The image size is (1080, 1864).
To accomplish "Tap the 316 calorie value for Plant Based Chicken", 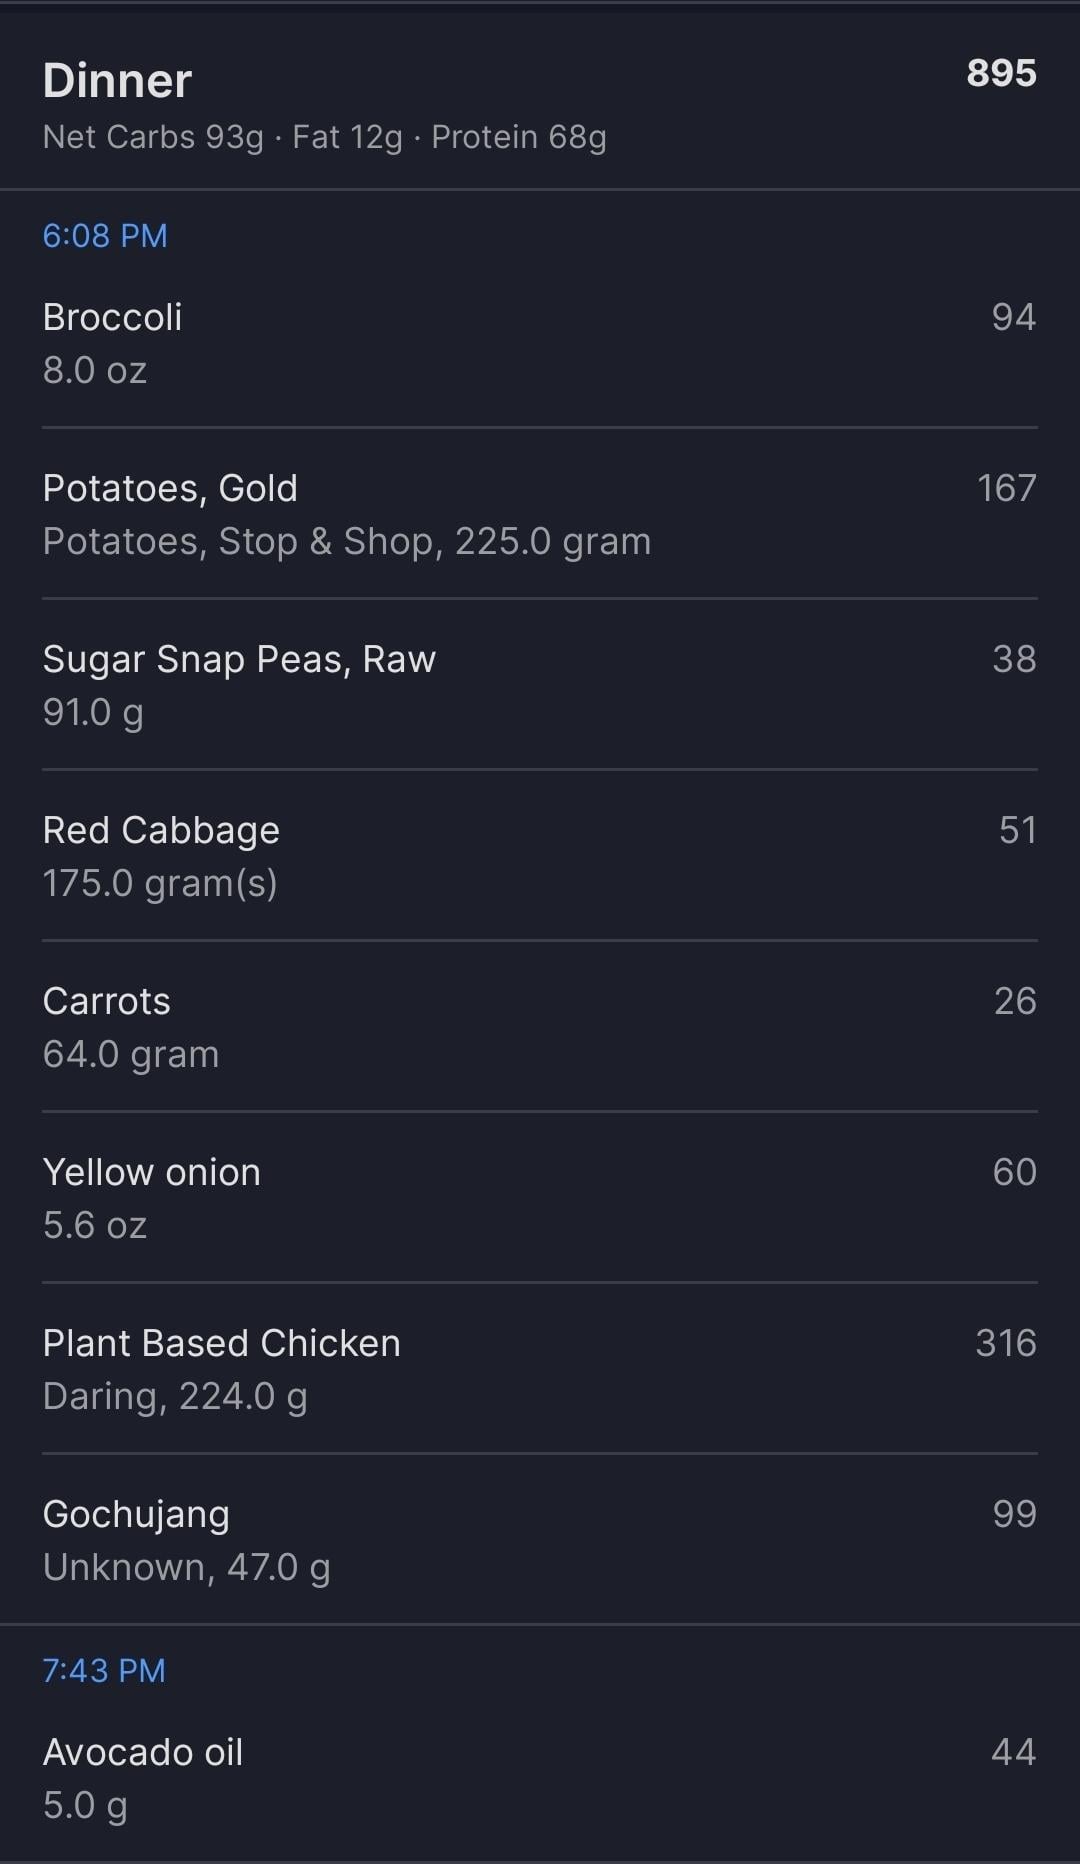I will click(1005, 1343).
